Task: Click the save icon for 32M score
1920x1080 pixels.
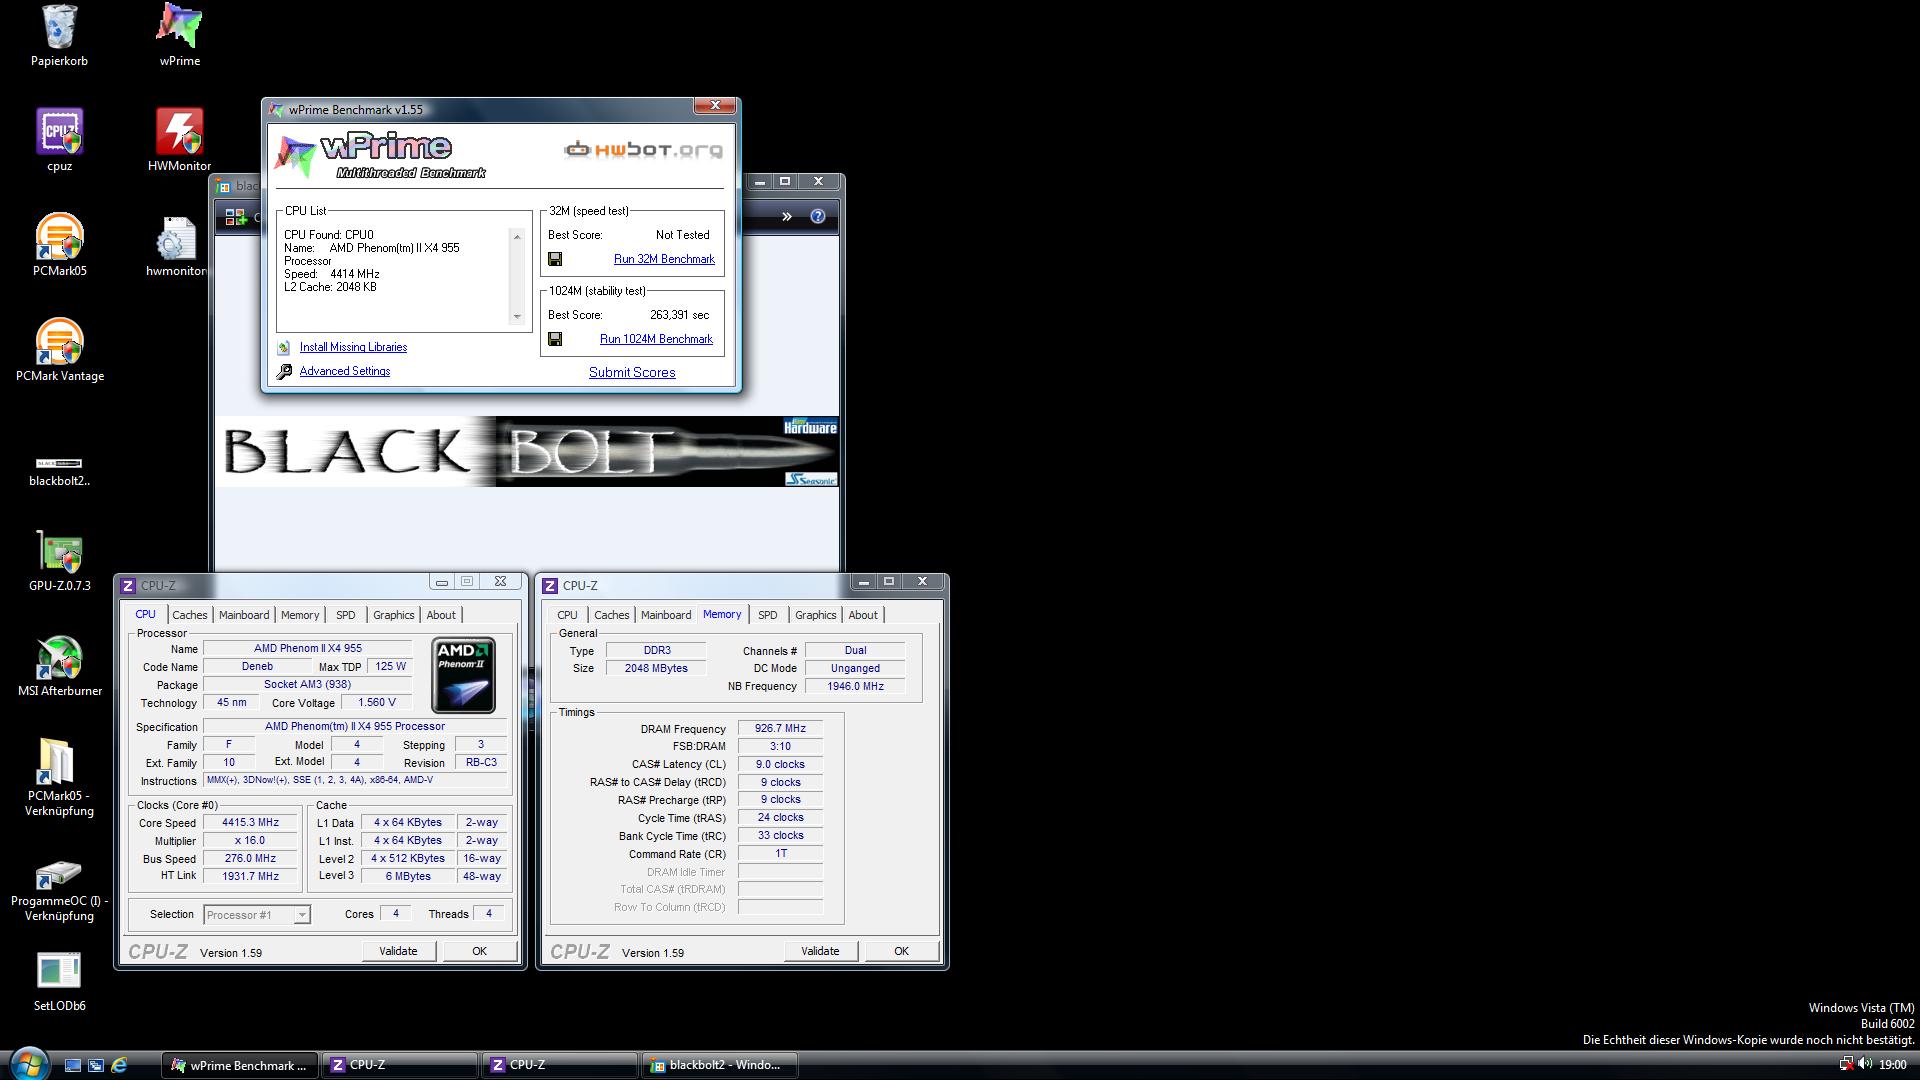Action: 555,259
